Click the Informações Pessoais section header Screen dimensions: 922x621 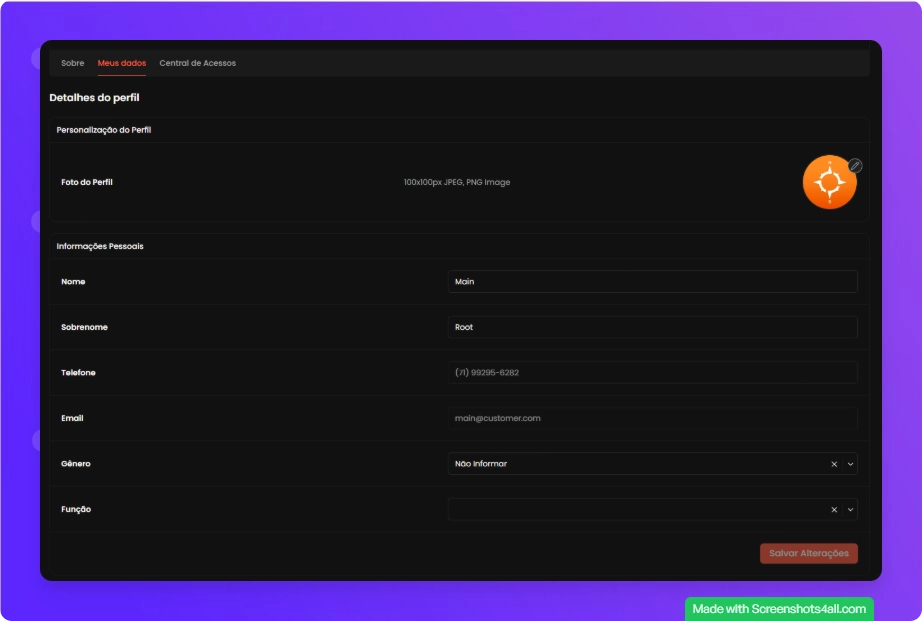click(x=100, y=246)
